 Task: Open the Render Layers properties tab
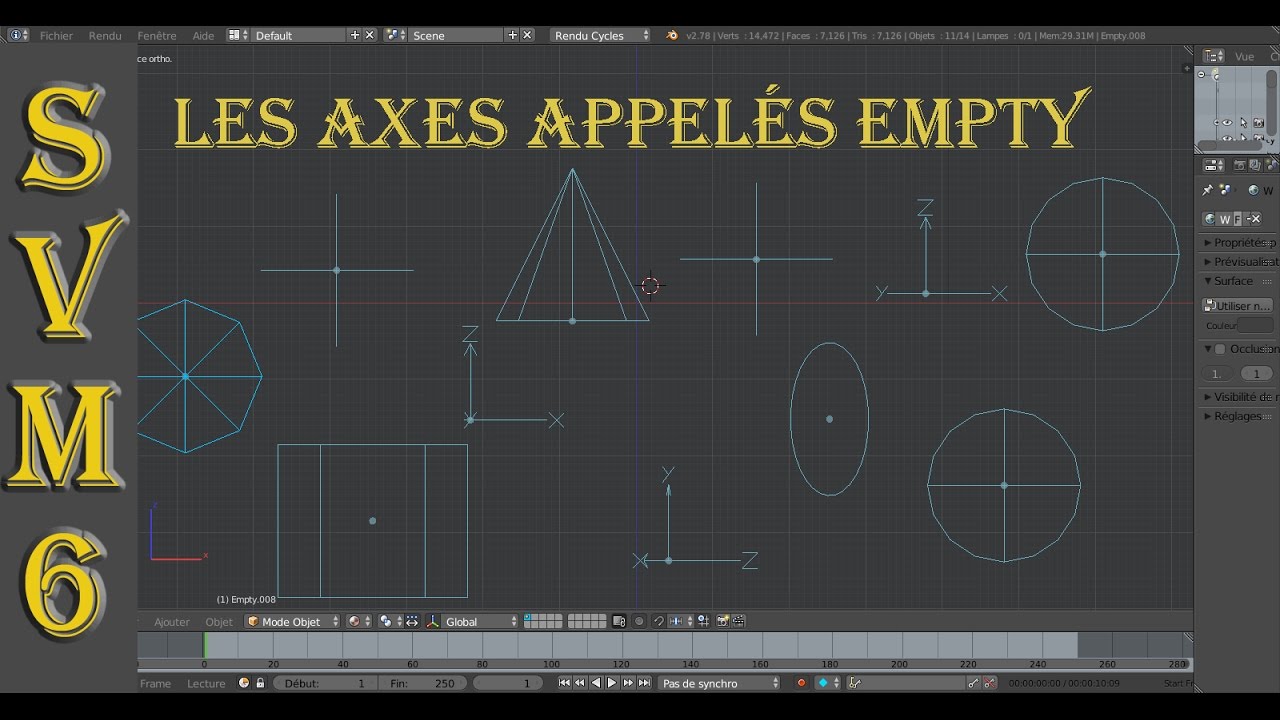point(1254,165)
